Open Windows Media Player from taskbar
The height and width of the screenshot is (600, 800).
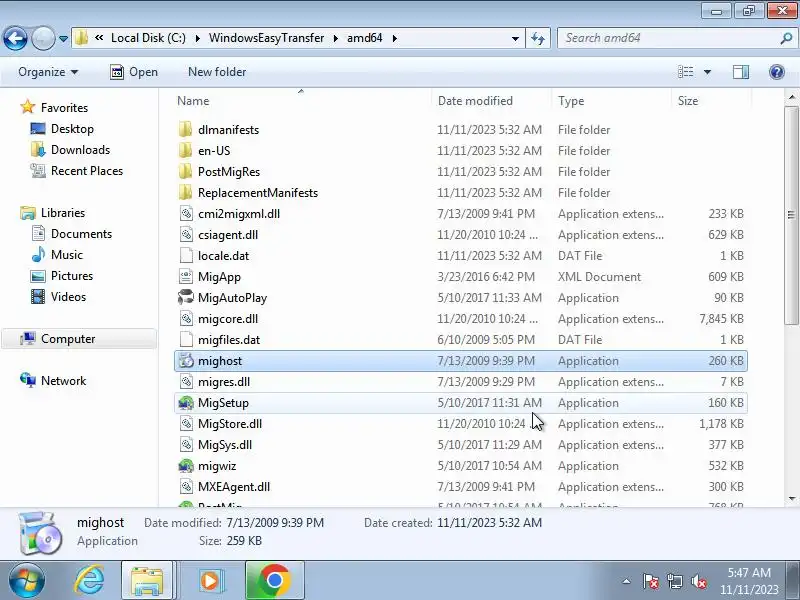tap(210, 580)
